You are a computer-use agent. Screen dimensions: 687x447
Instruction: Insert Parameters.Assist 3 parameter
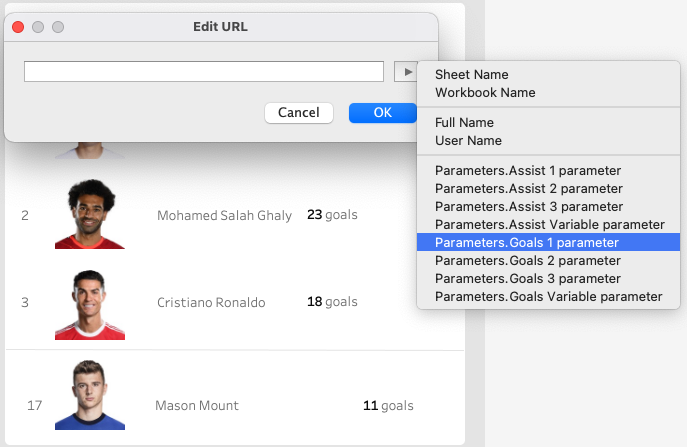528,207
